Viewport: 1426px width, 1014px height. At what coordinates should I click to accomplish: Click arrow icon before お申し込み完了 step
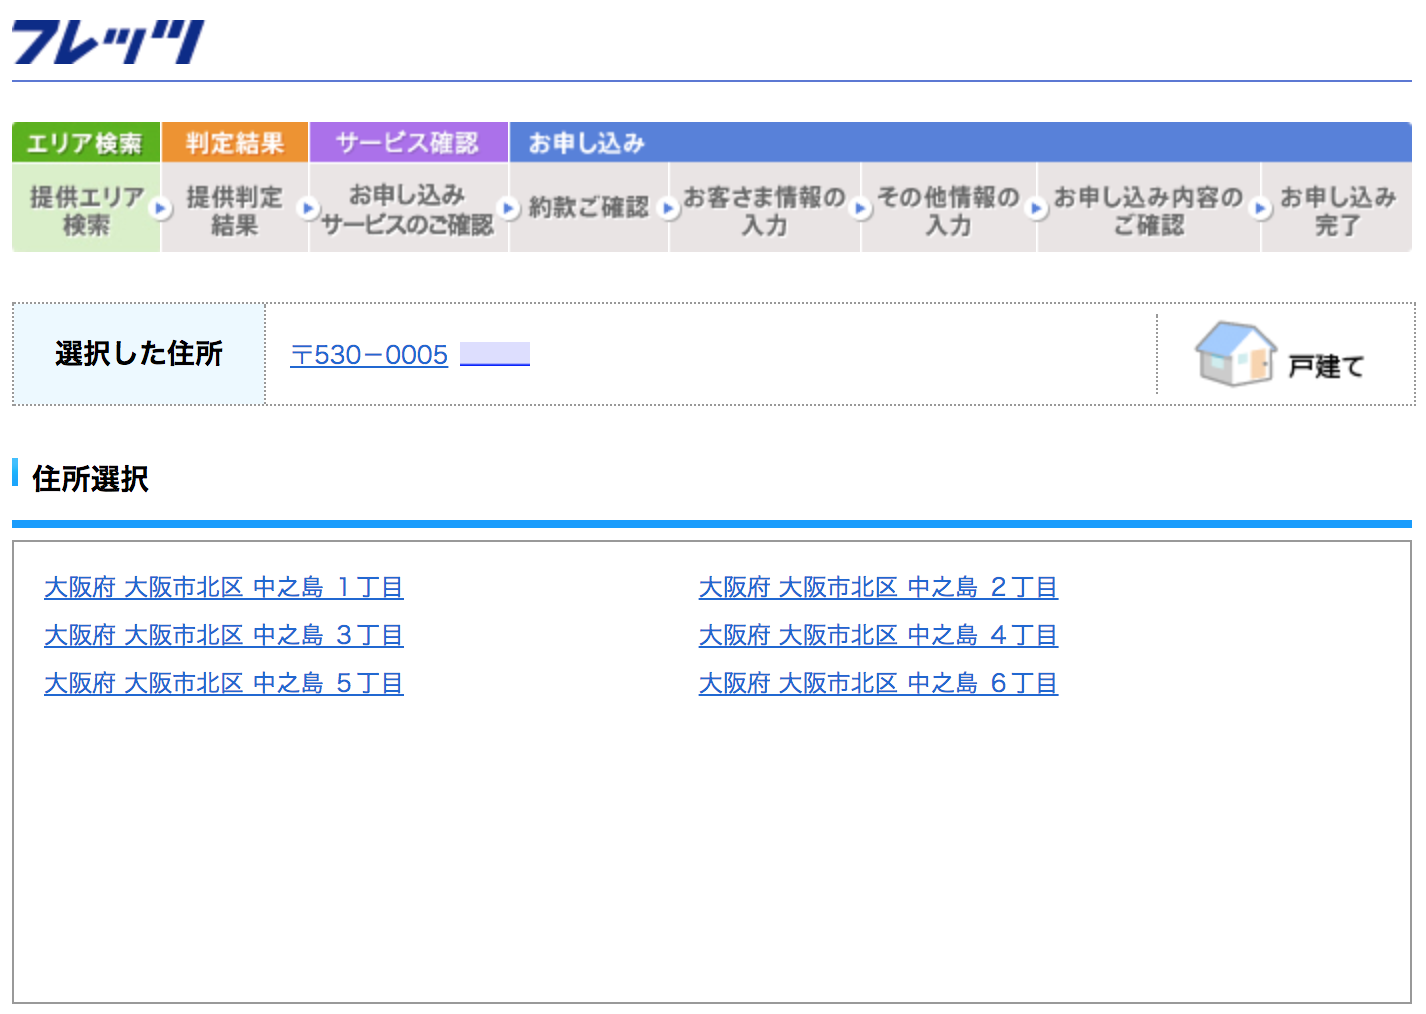(x=1261, y=208)
